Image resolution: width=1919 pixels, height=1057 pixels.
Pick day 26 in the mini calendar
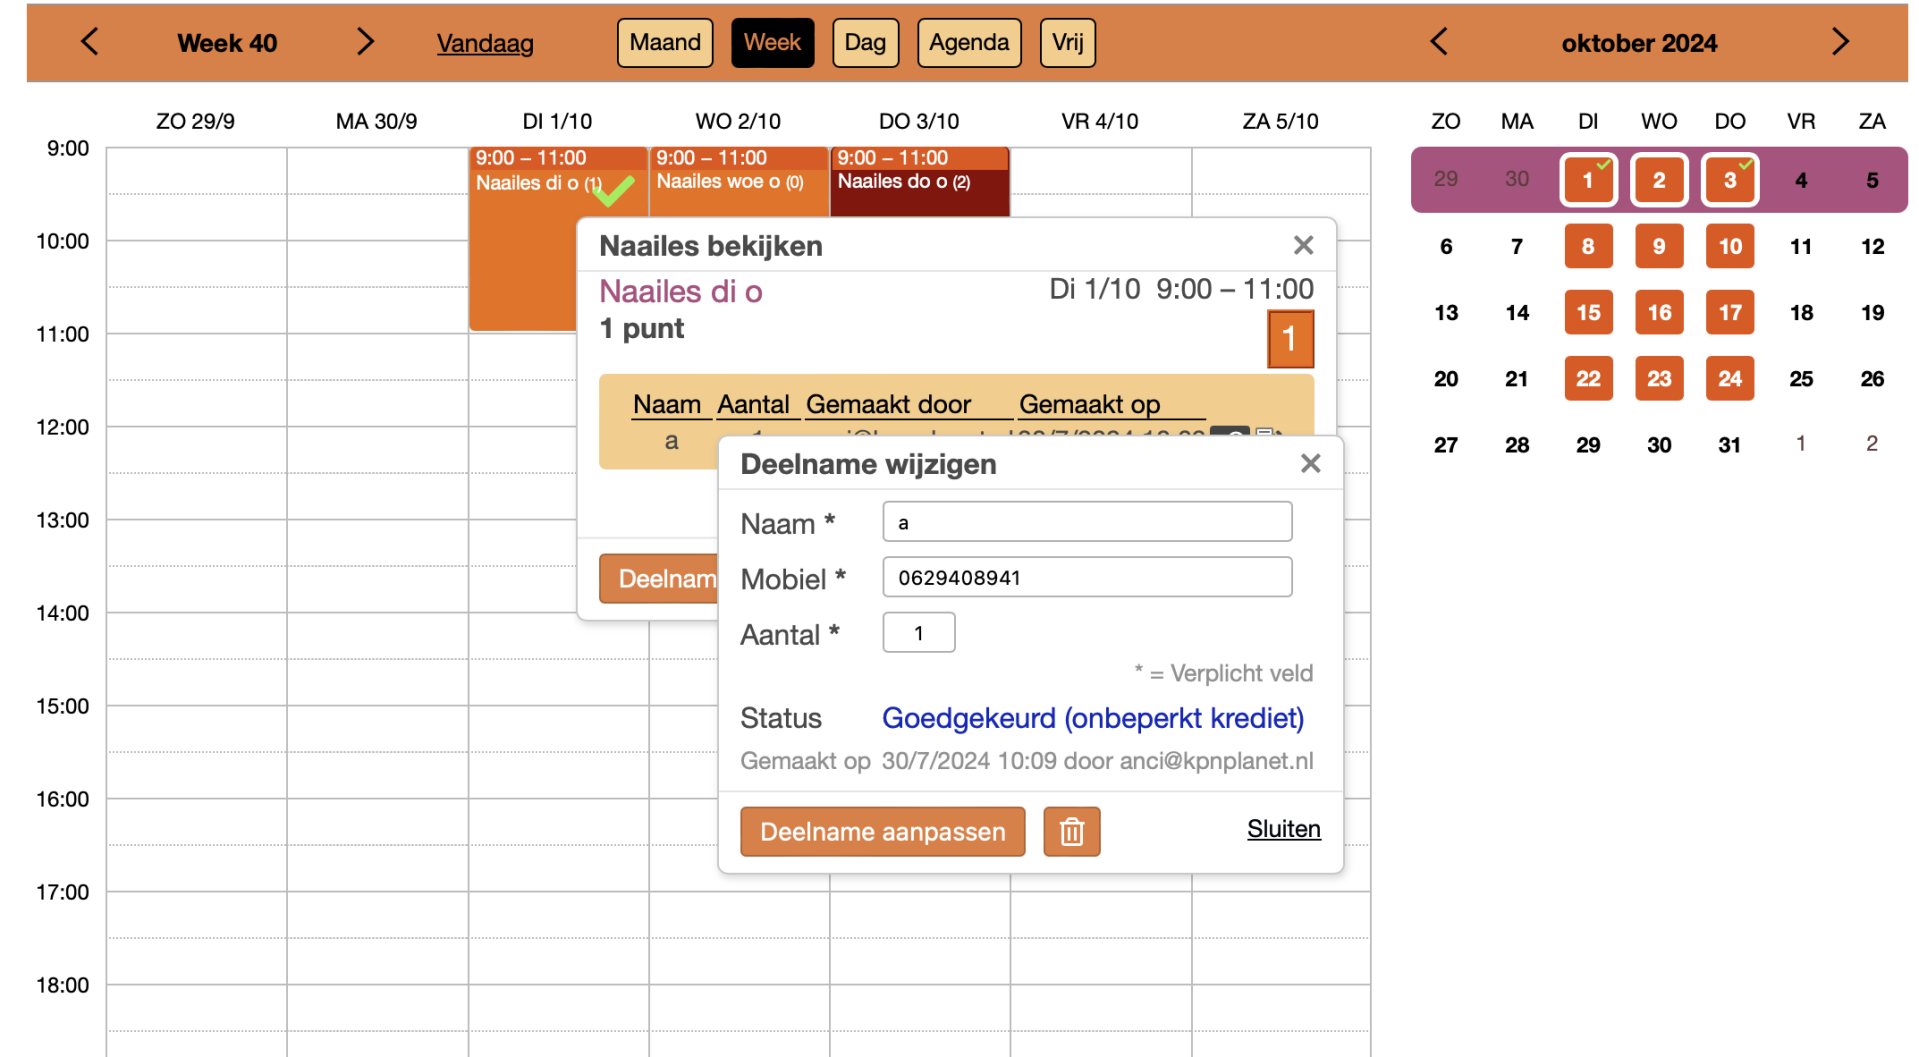coord(1872,379)
